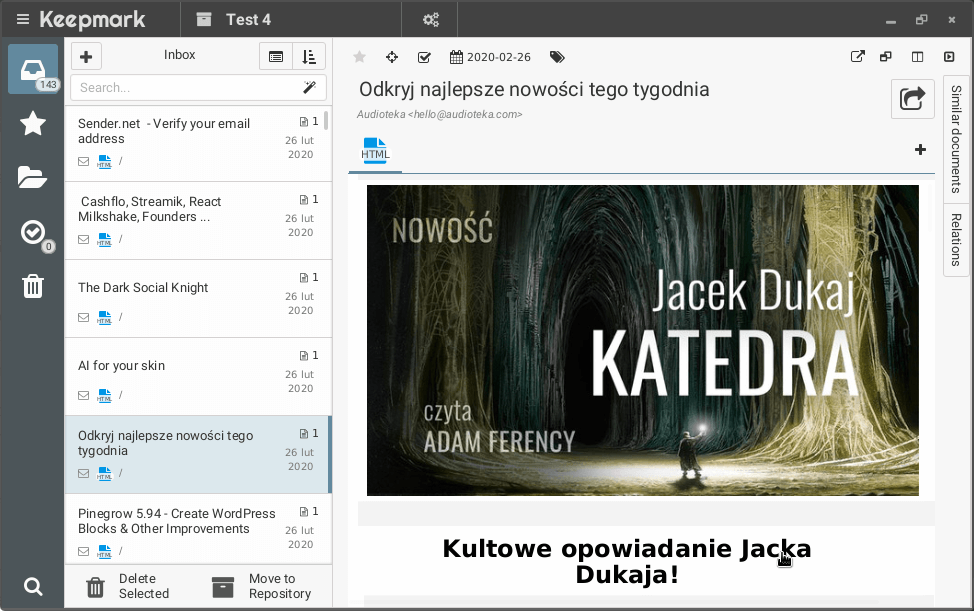This screenshot has width=974, height=611.
Task: Open the Favorites star in sidebar
Action: (33, 123)
